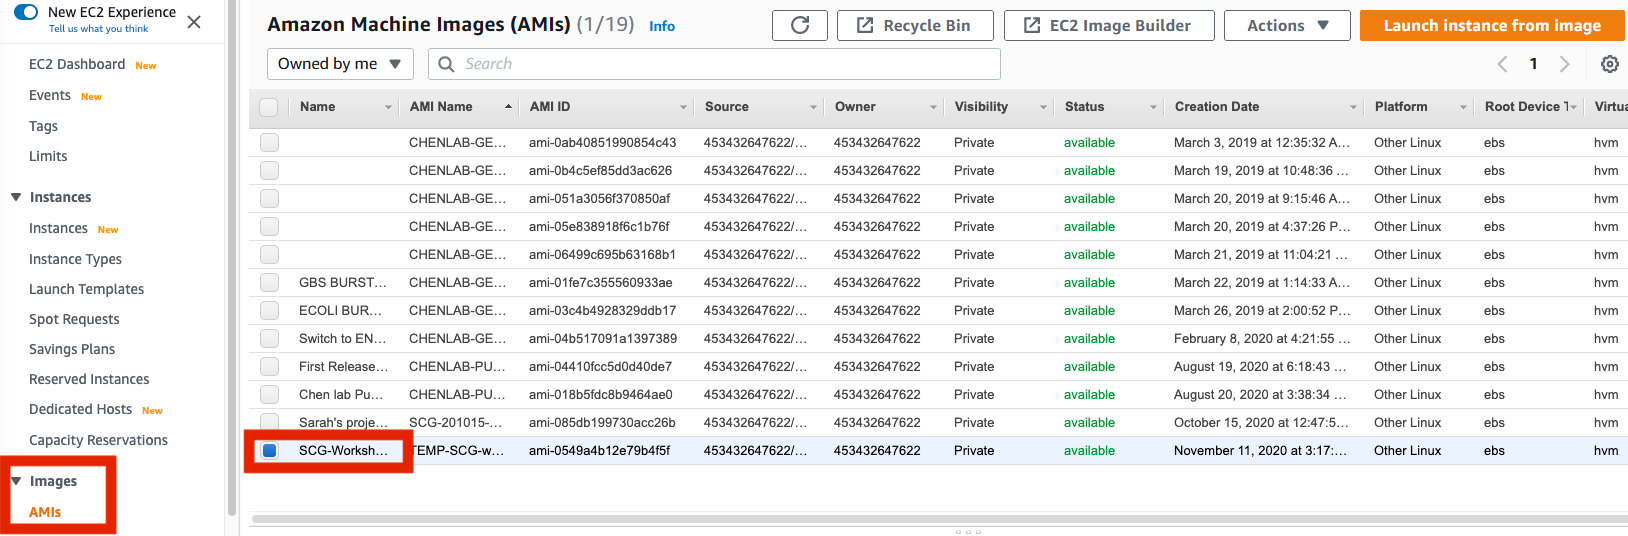Click creation date February 8, 2020
This screenshot has width=1628, height=536.
tap(1261, 339)
